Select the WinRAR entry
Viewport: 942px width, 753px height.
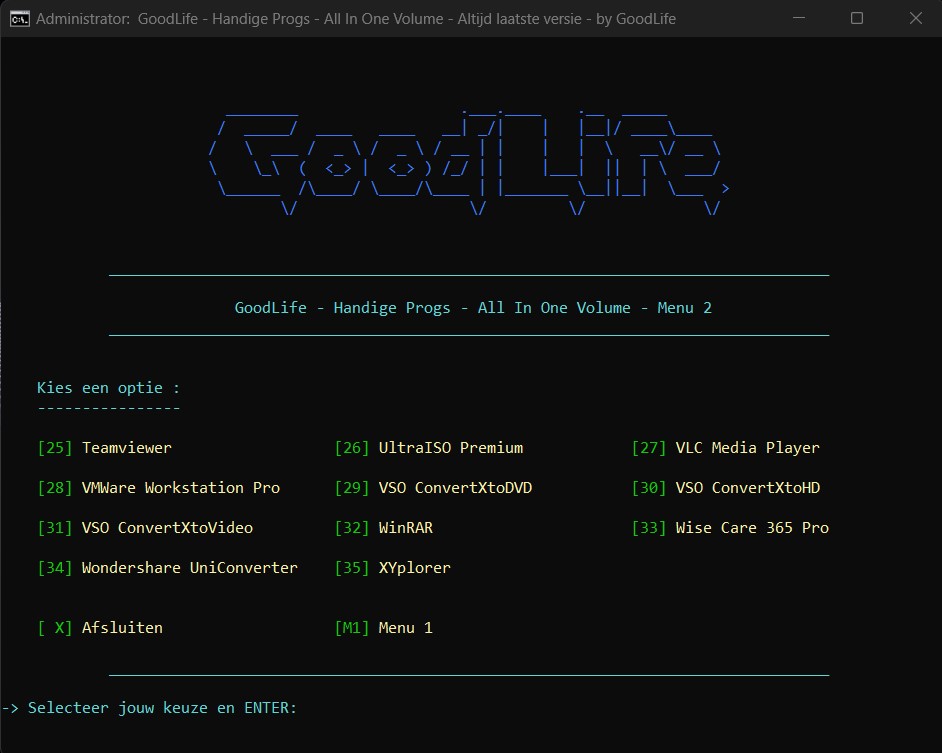point(406,528)
